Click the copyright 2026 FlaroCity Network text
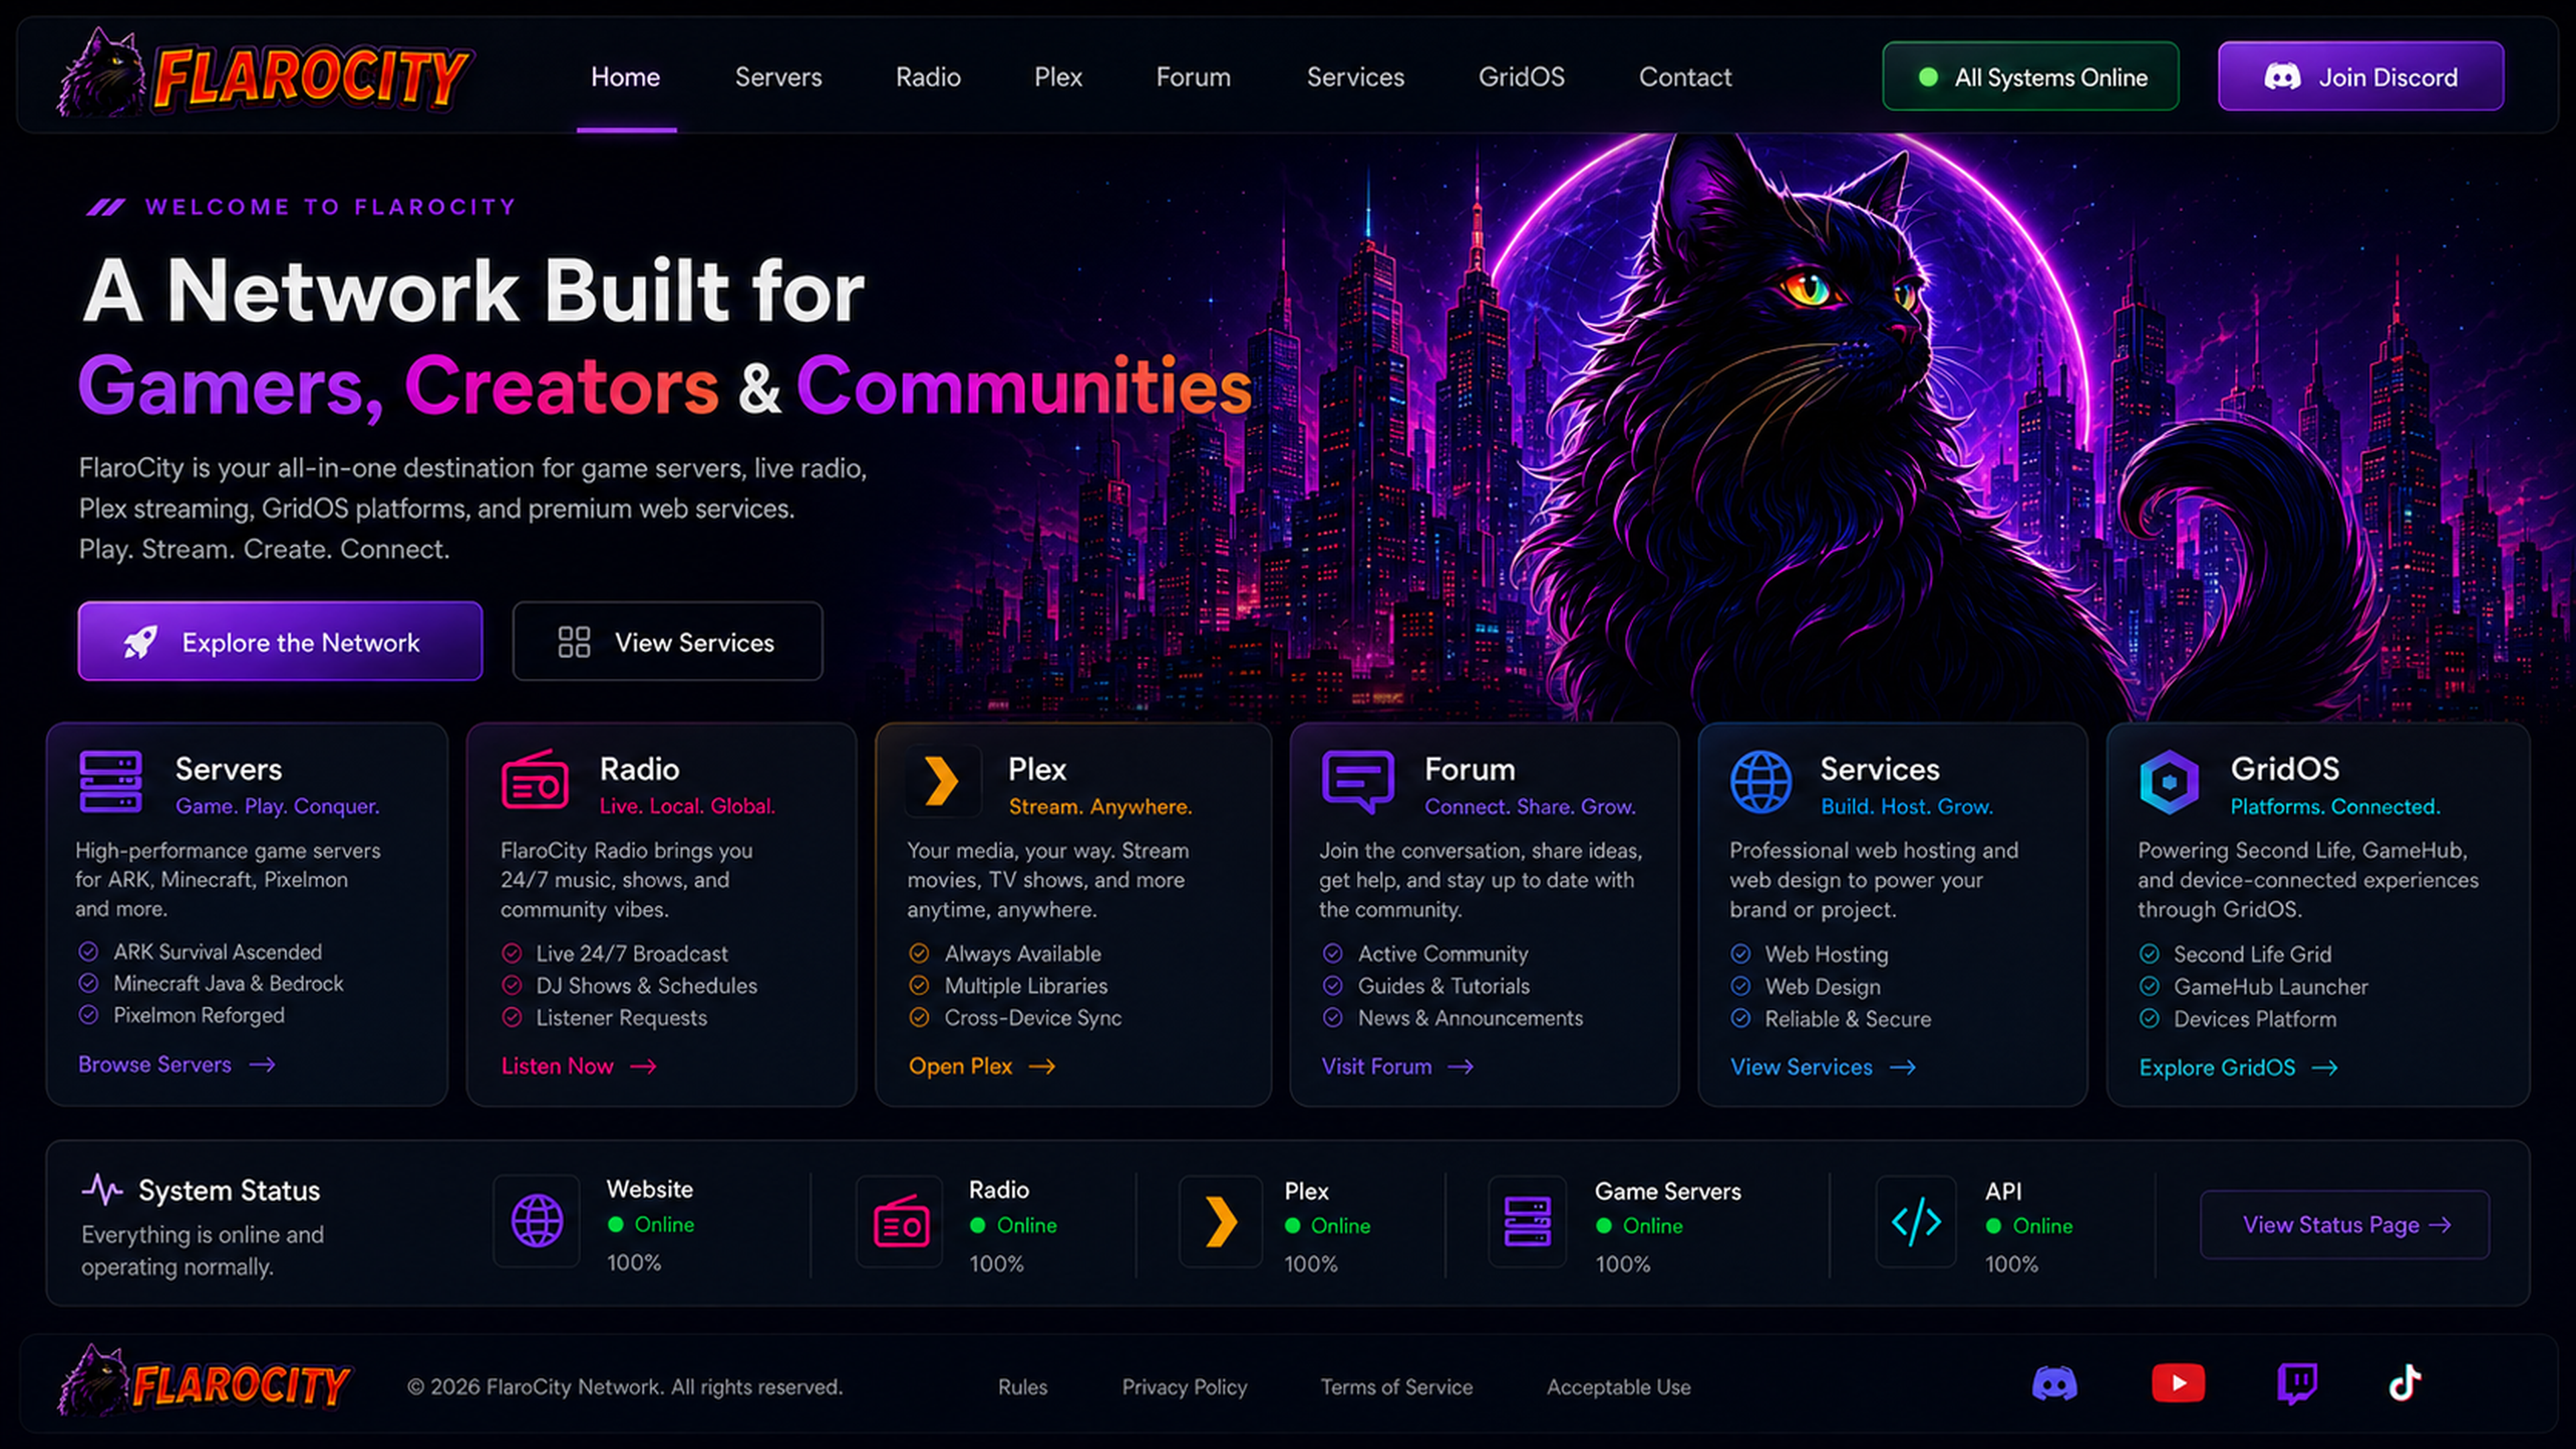2576x1449 pixels. pyautogui.click(x=625, y=1387)
